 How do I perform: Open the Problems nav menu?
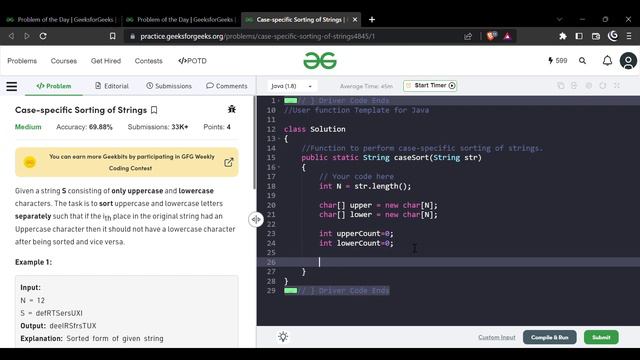pos(22,61)
